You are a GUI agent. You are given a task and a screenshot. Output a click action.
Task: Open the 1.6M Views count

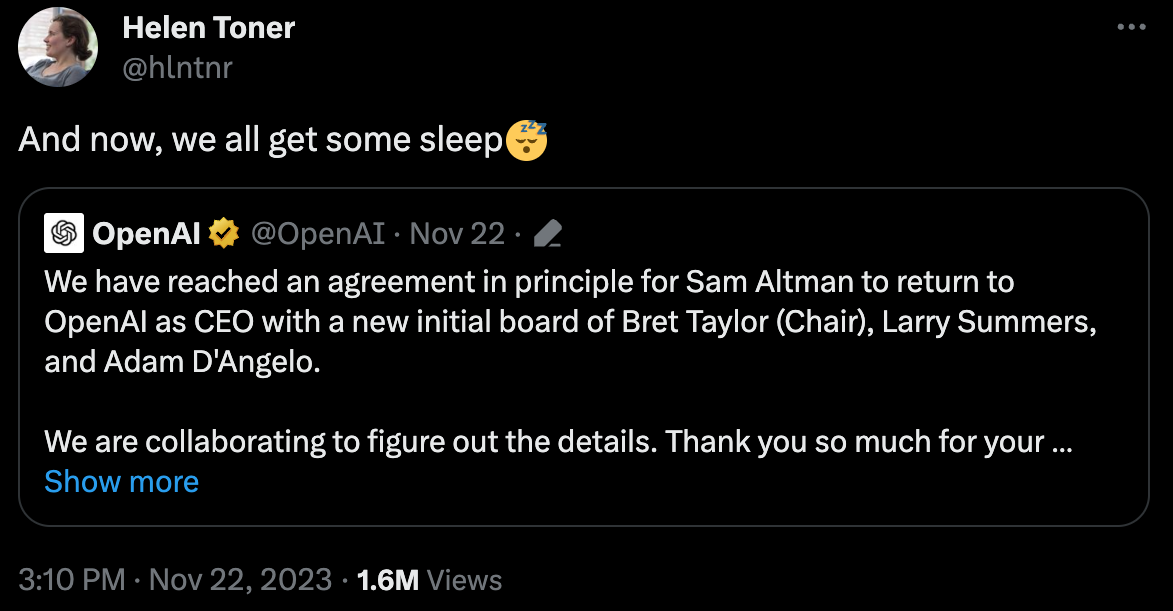429,580
